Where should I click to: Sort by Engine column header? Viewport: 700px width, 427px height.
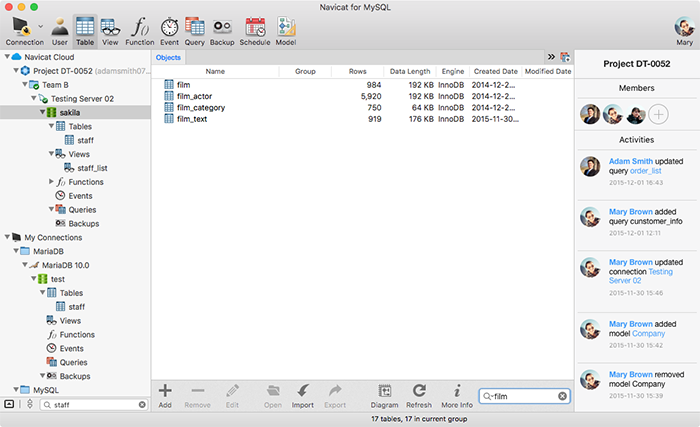453,71
